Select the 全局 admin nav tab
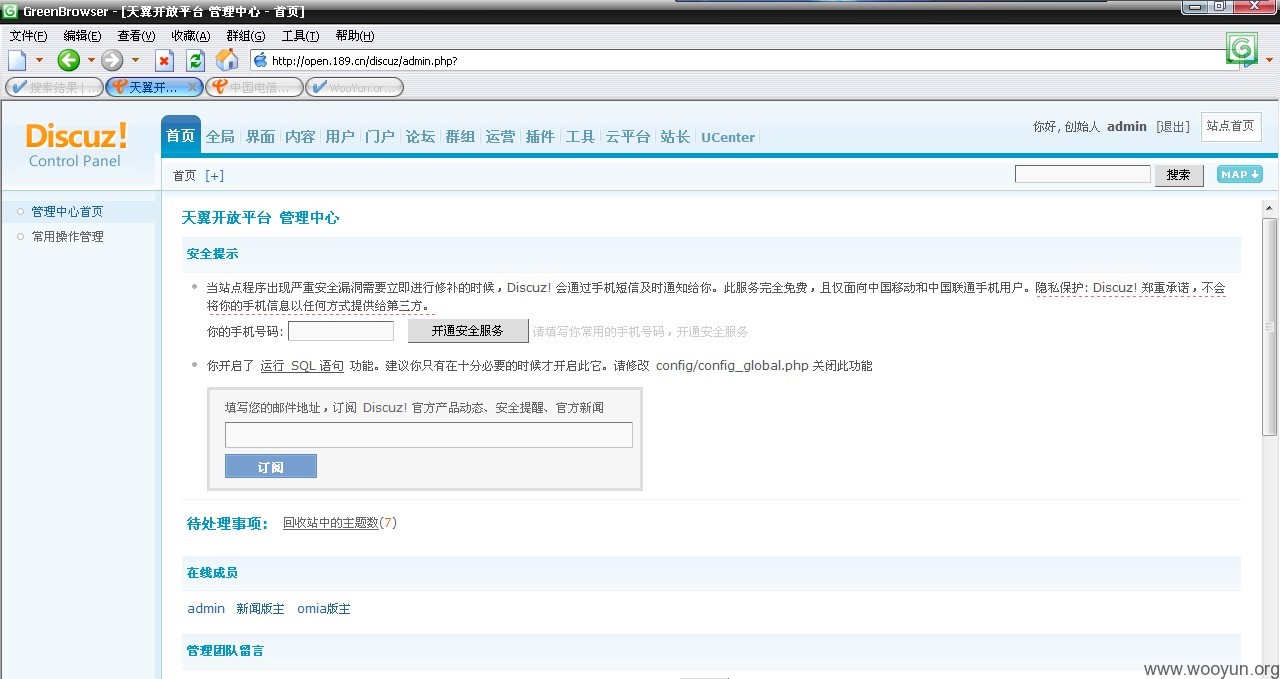The height and width of the screenshot is (679, 1280). 220,137
